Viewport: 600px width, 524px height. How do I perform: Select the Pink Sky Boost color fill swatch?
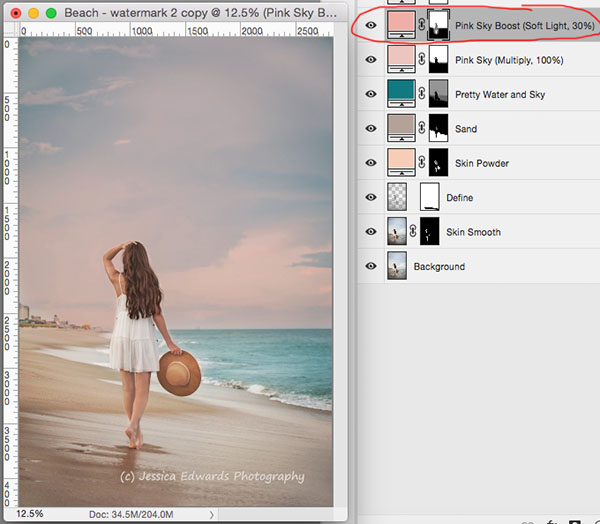[x=401, y=25]
